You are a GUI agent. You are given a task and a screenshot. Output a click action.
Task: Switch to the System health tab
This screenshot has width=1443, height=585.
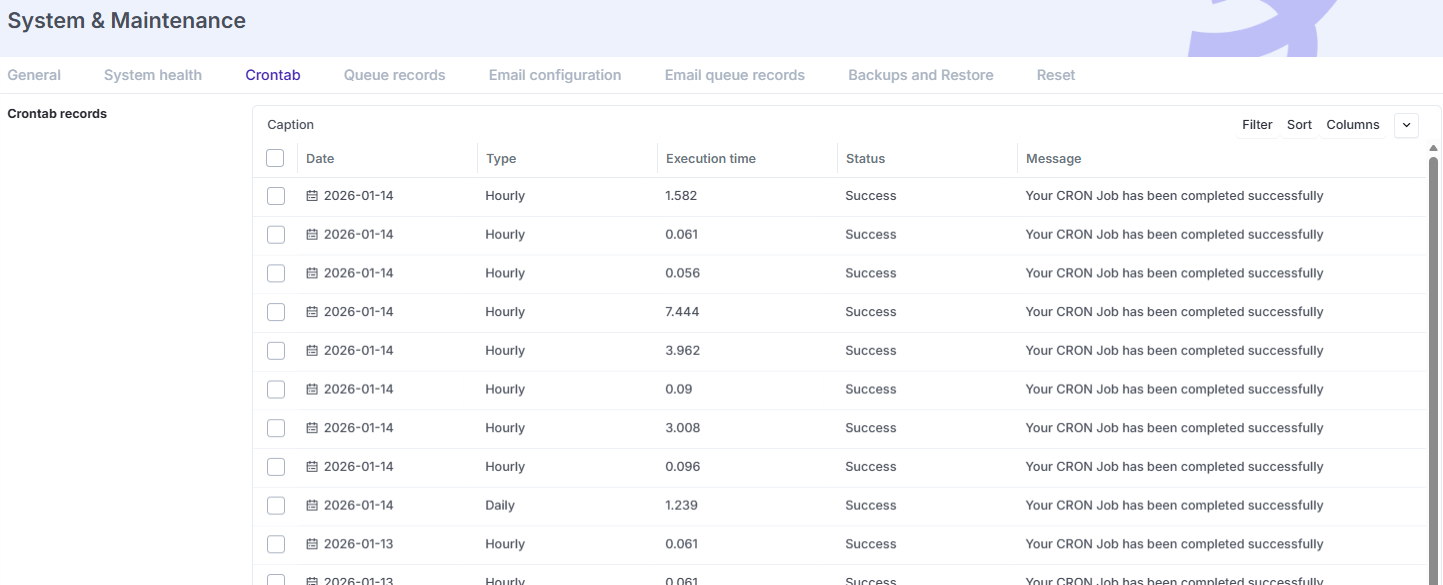pos(153,75)
